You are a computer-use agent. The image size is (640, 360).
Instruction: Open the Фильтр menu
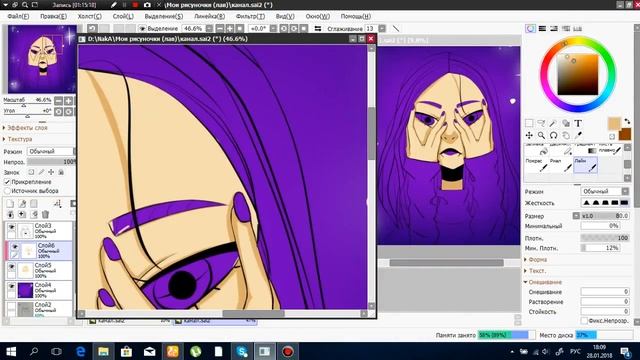[x=250, y=16]
